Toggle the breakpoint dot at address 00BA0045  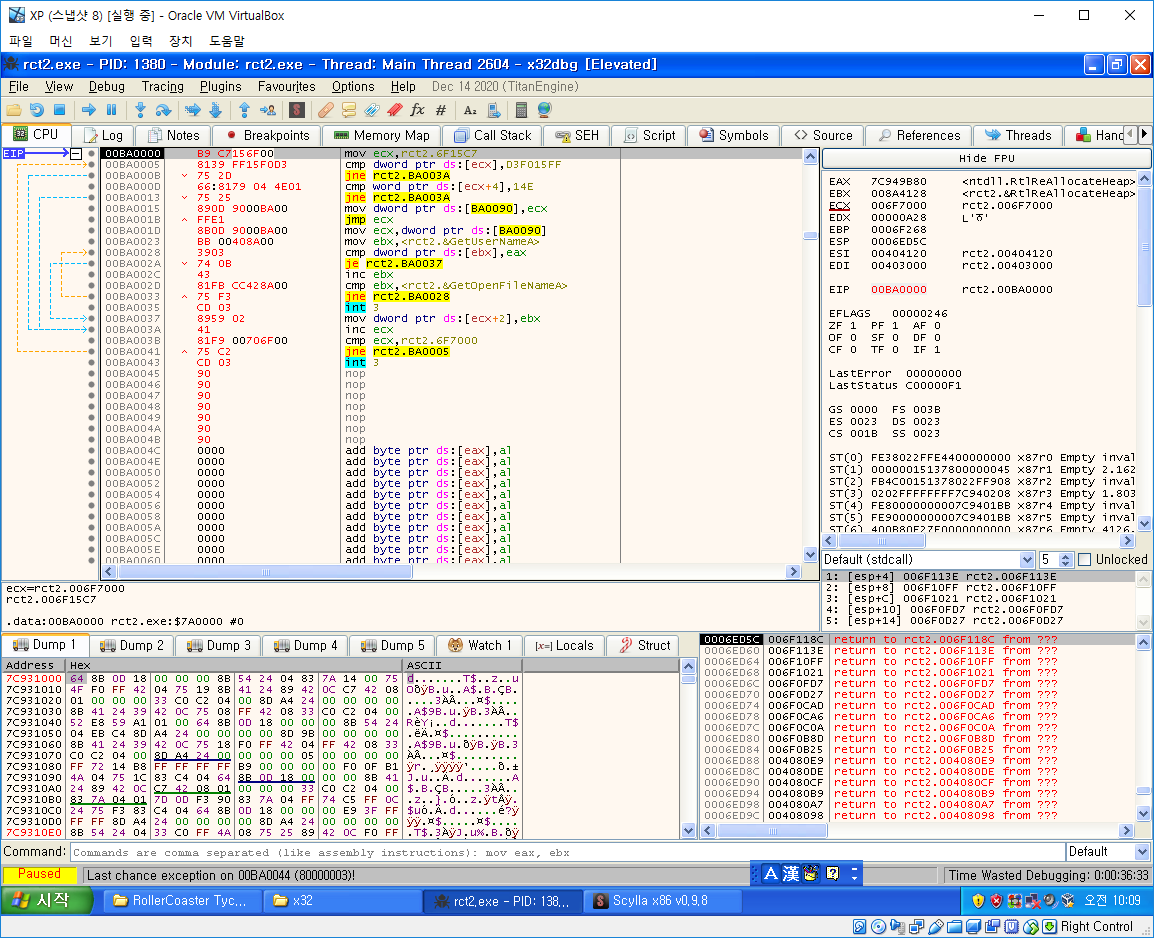coord(91,374)
